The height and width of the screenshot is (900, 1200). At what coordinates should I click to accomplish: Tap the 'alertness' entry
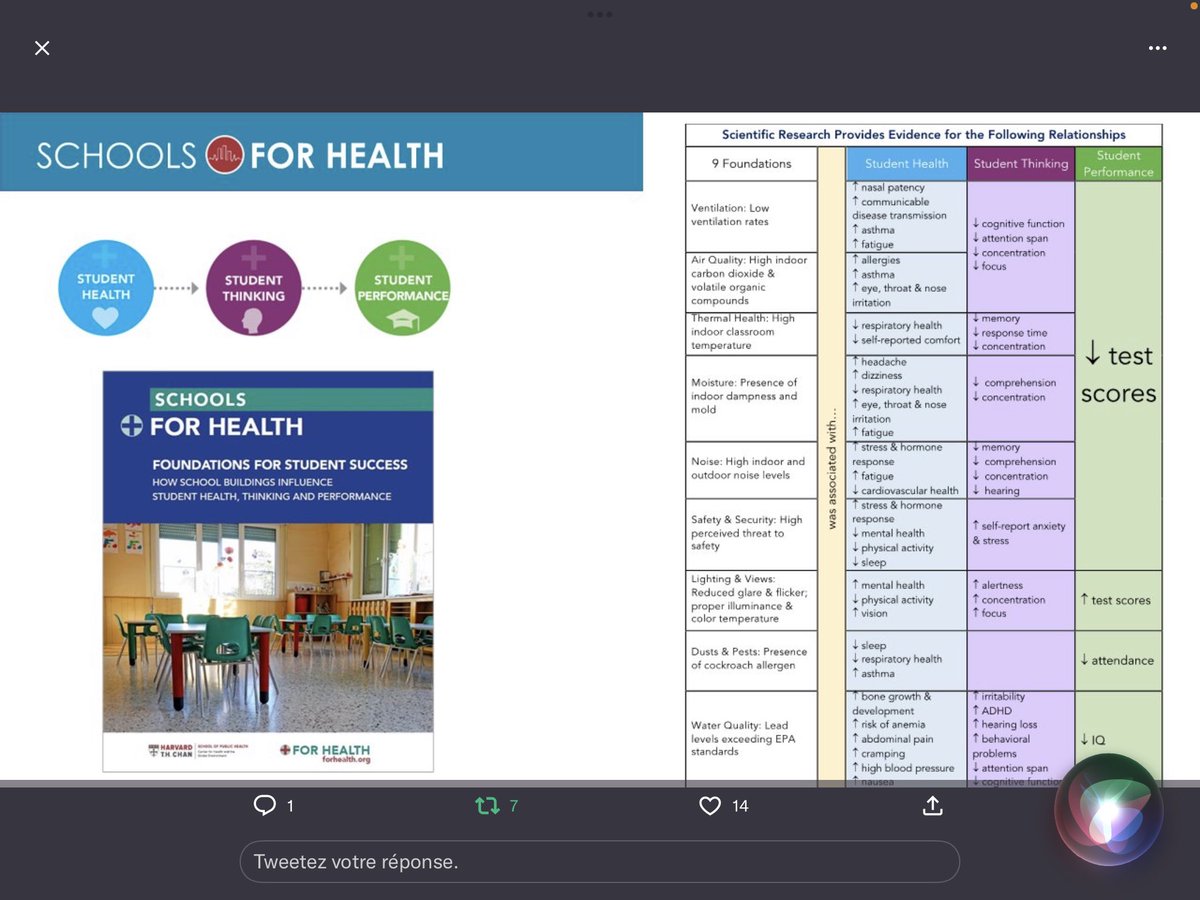click(x=997, y=585)
